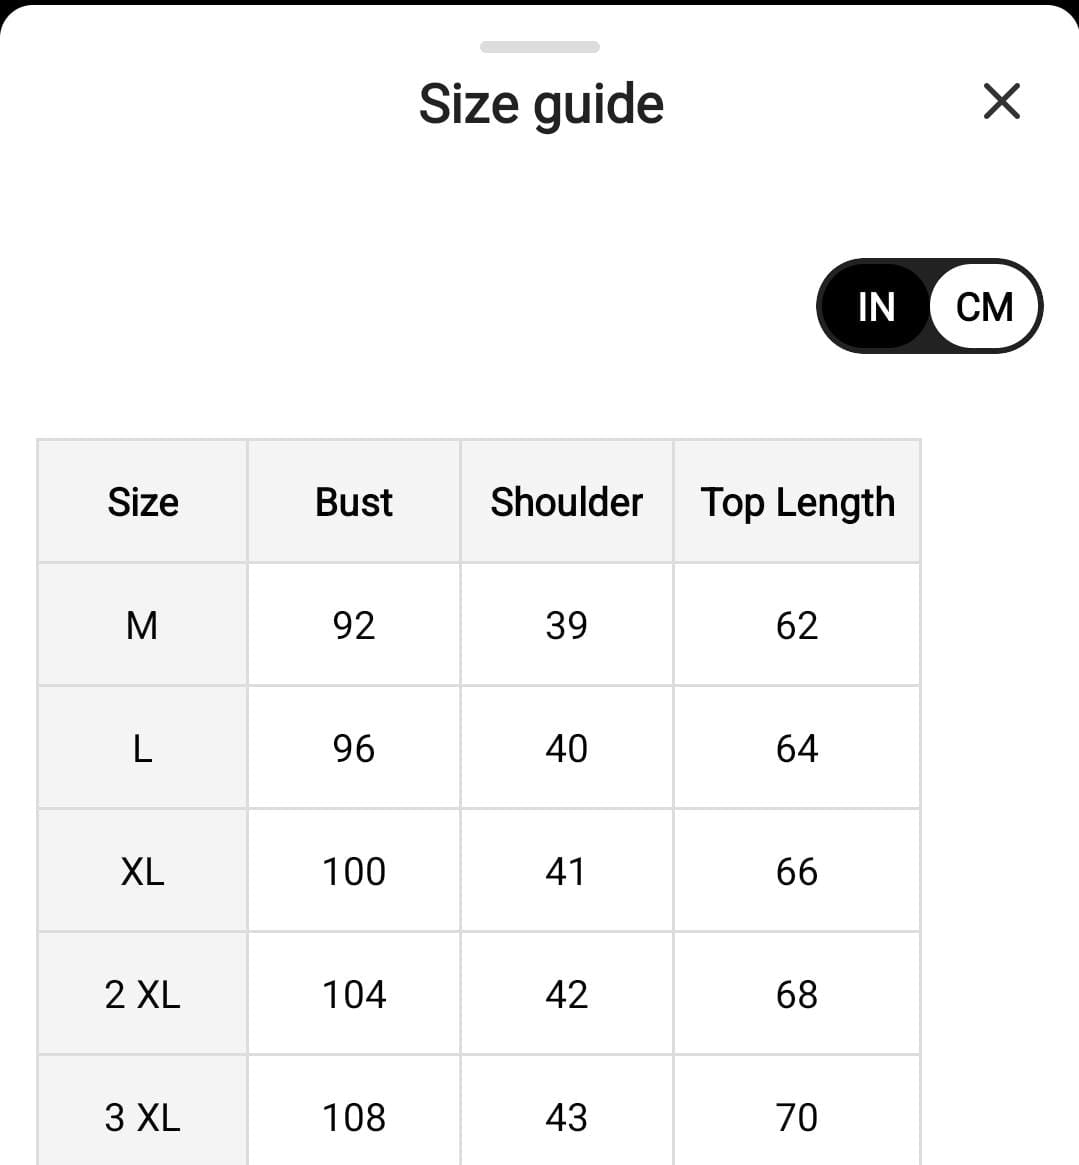Click the Shoulder column header

pos(566,502)
